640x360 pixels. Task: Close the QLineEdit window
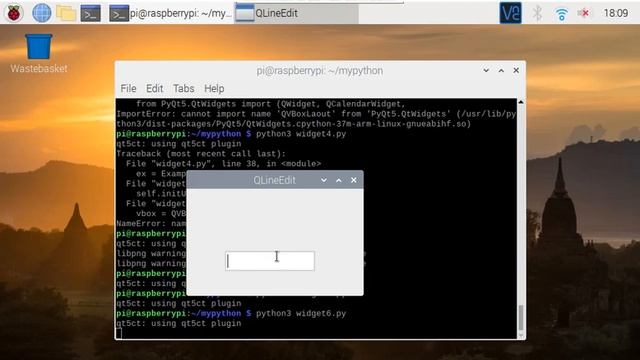353,180
